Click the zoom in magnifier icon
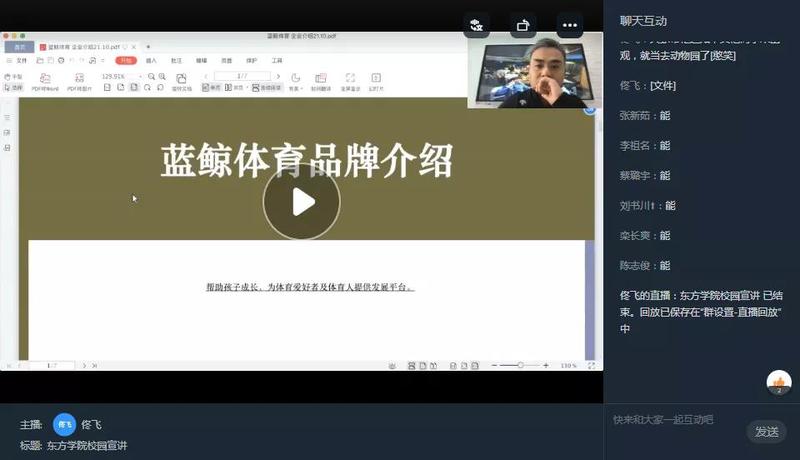This screenshot has width=800, height=460. [162, 76]
